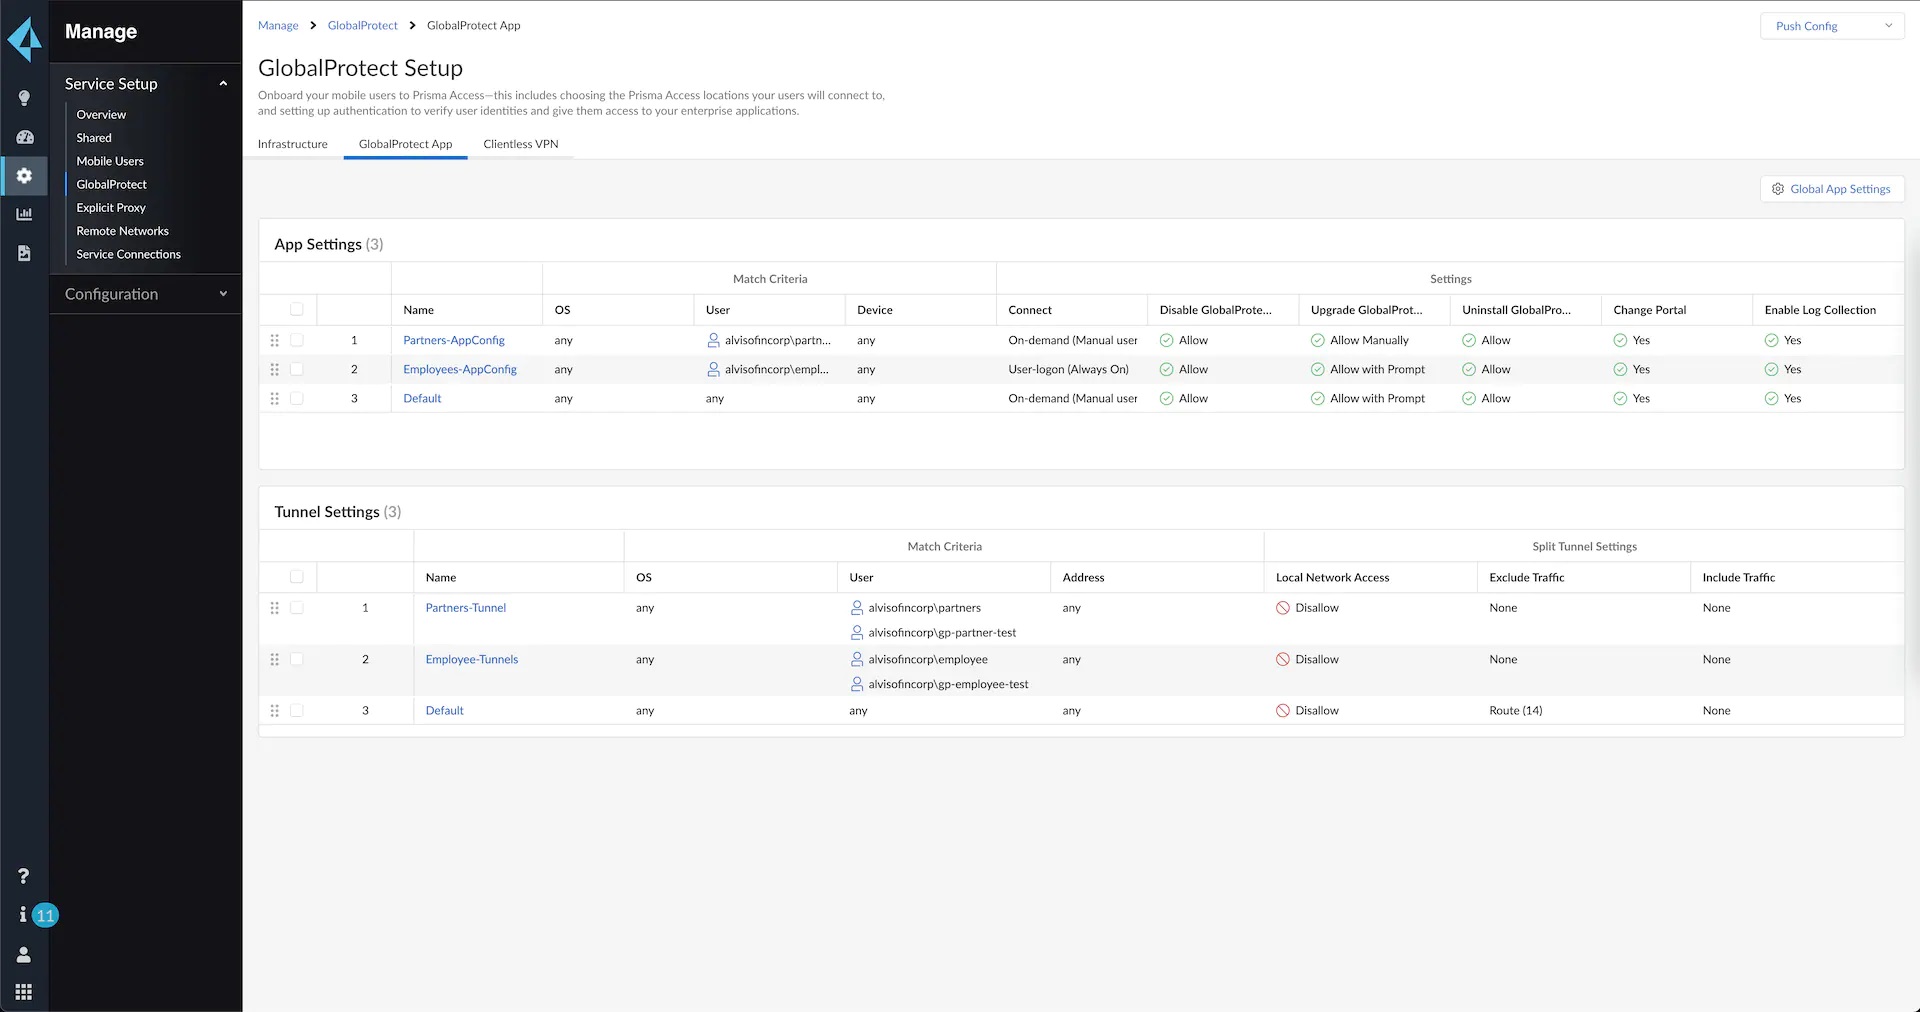Open the Default link in Tunnel Settings
The height and width of the screenshot is (1012, 1920).
pyautogui.click(x=445, y=711)
